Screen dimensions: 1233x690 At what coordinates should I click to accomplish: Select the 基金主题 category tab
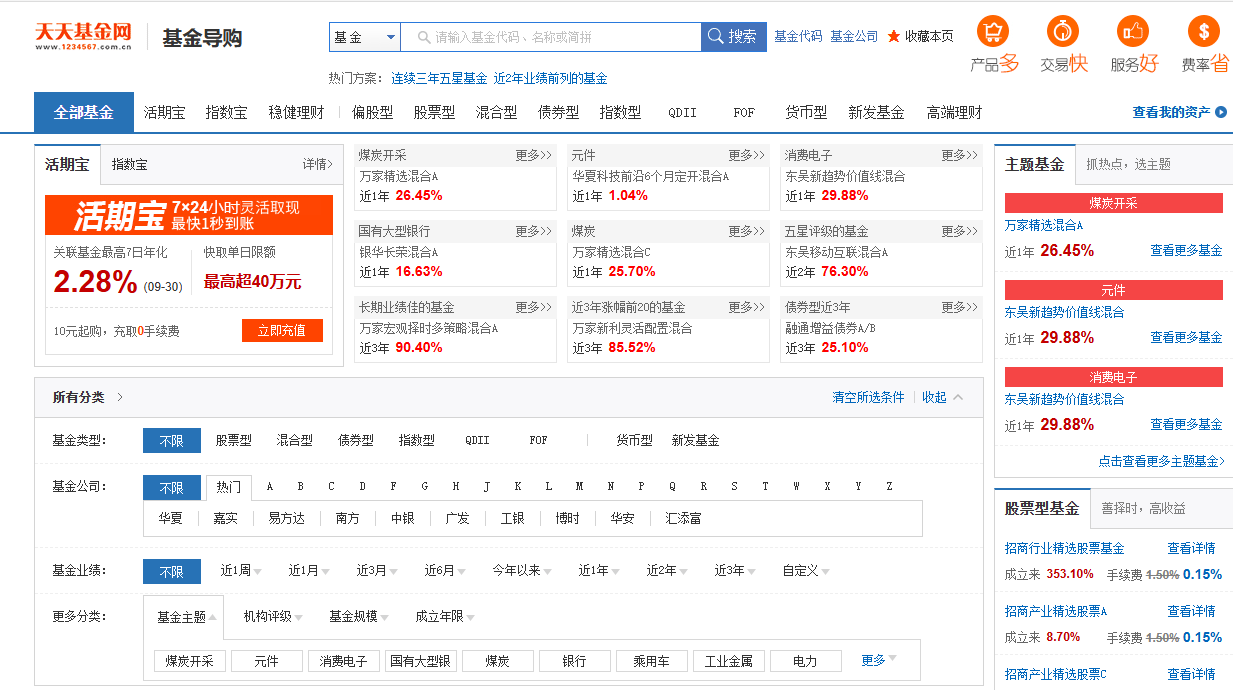tap(184, 617)
